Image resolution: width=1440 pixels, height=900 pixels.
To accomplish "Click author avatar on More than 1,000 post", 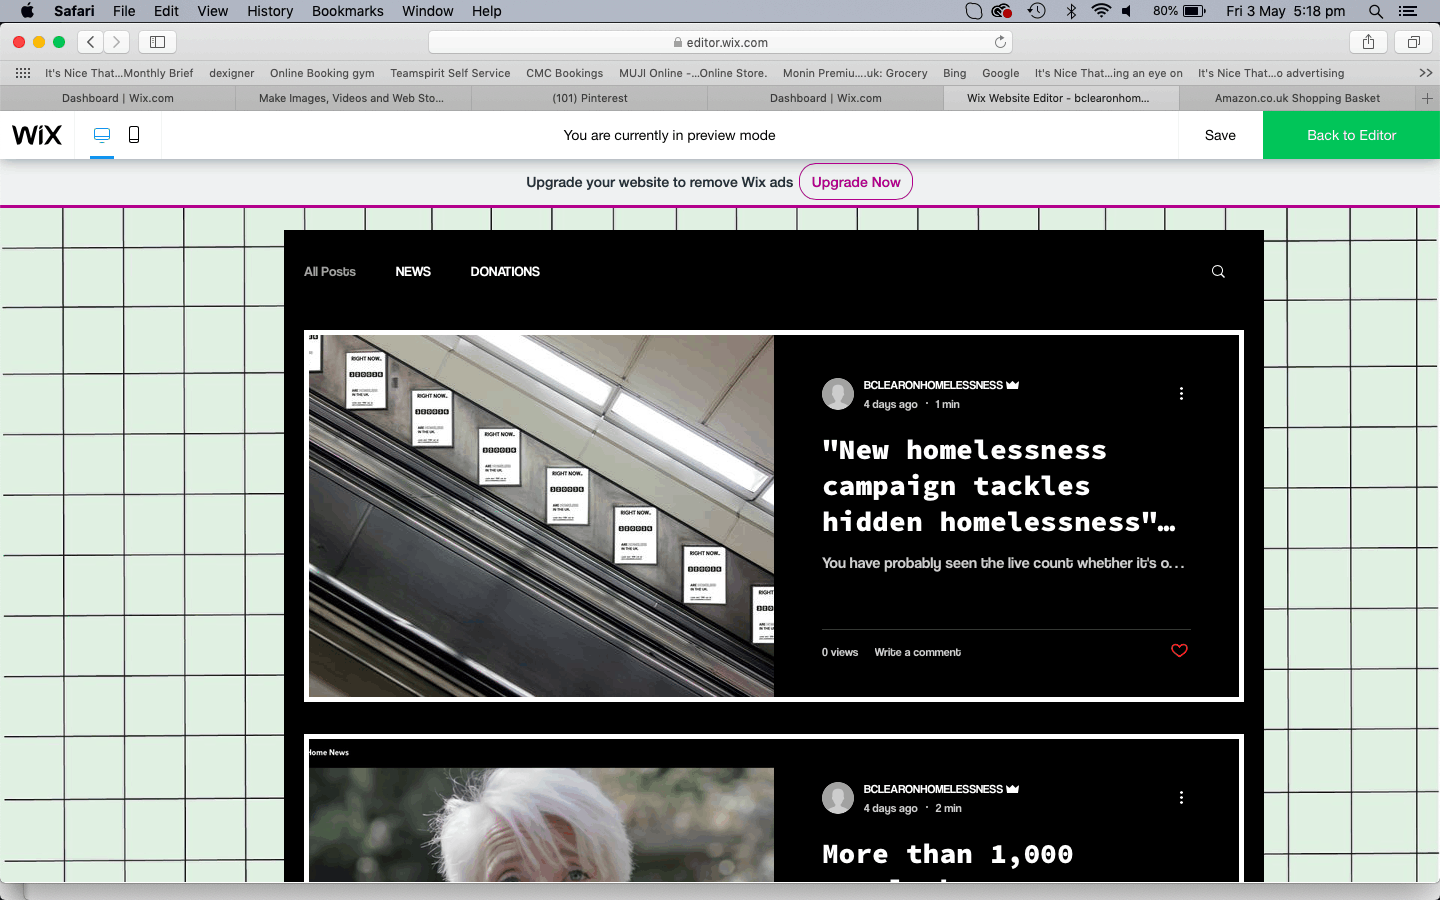I will [838, 798].
